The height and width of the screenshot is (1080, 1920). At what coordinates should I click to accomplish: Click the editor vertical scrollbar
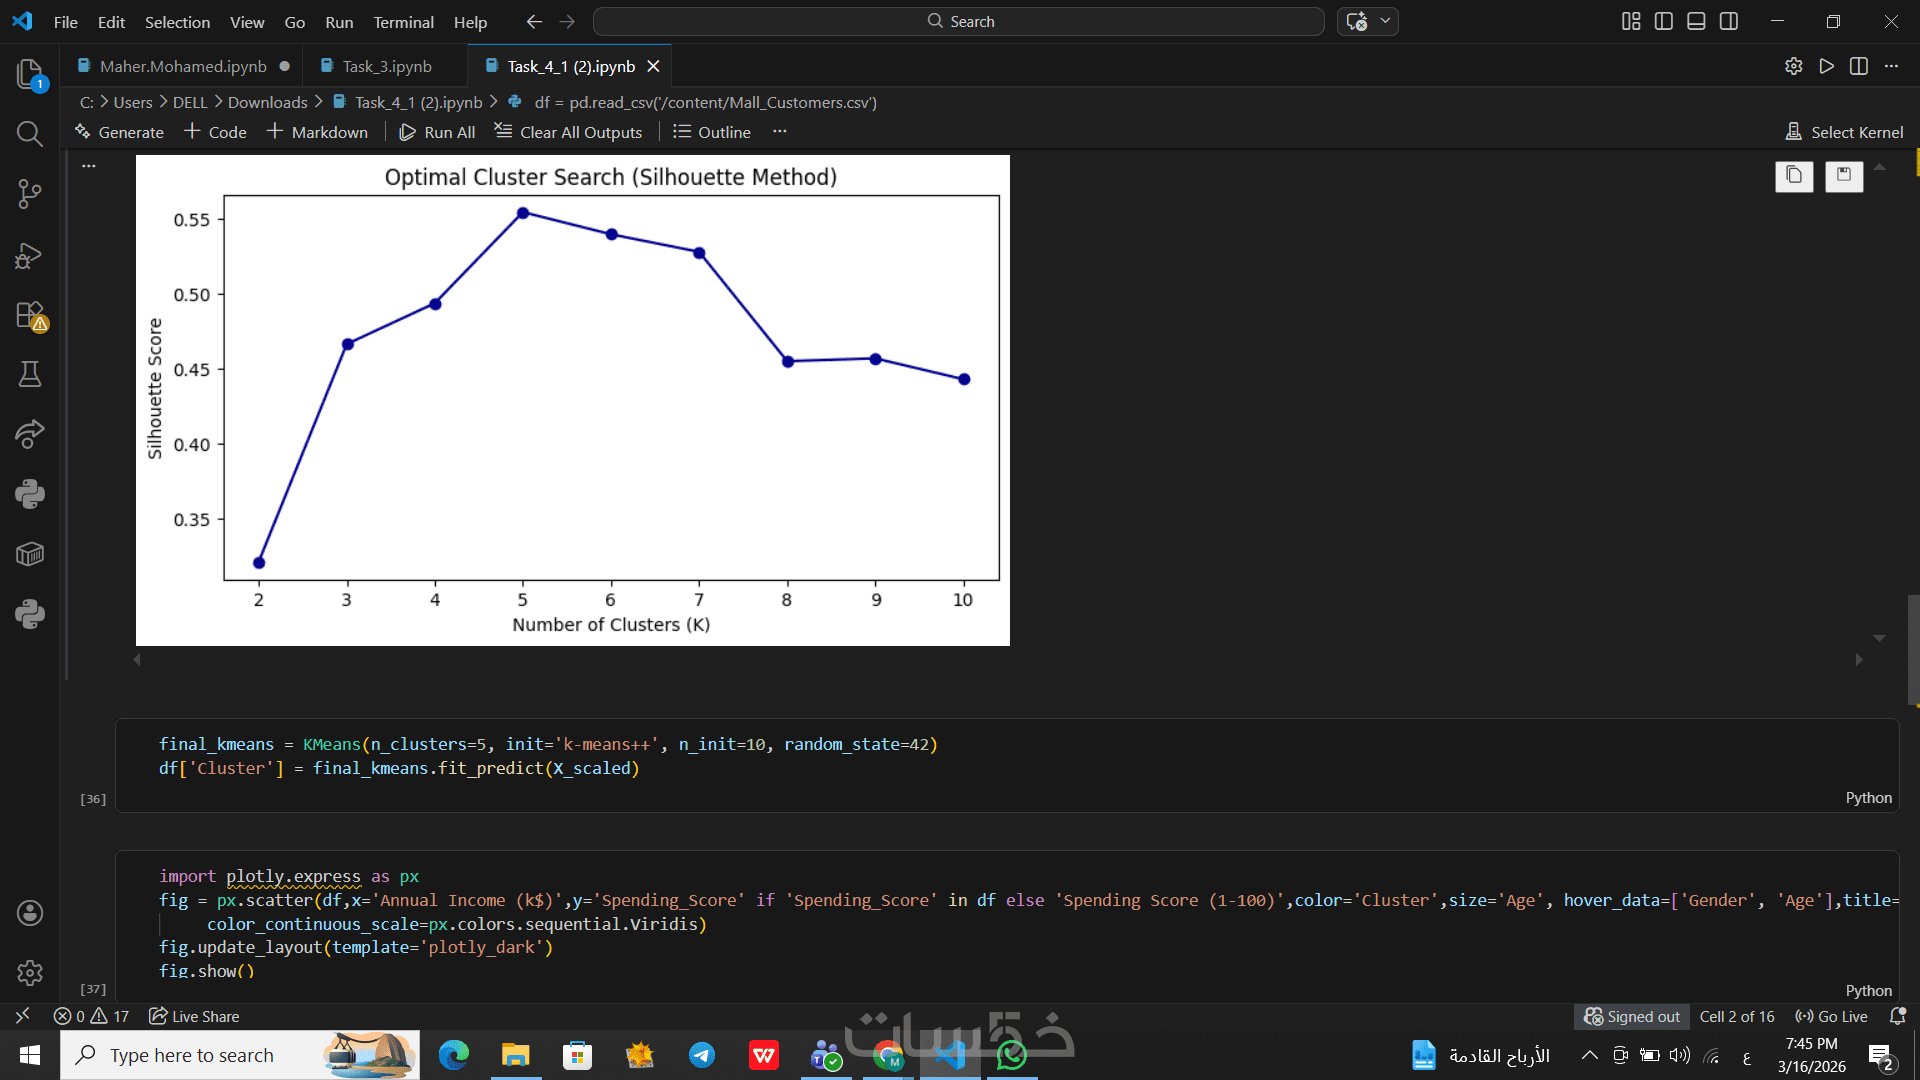(x=1913, y=650)
